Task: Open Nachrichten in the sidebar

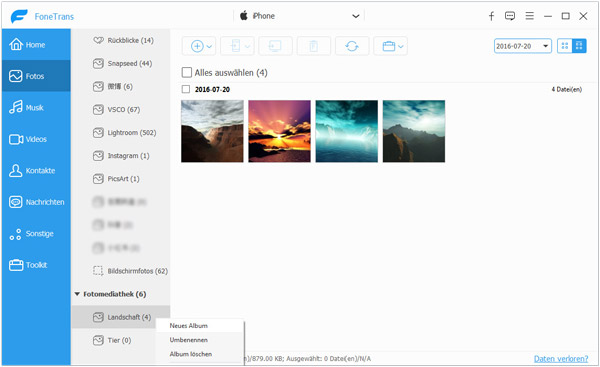Action: click(x=36, y=202)
